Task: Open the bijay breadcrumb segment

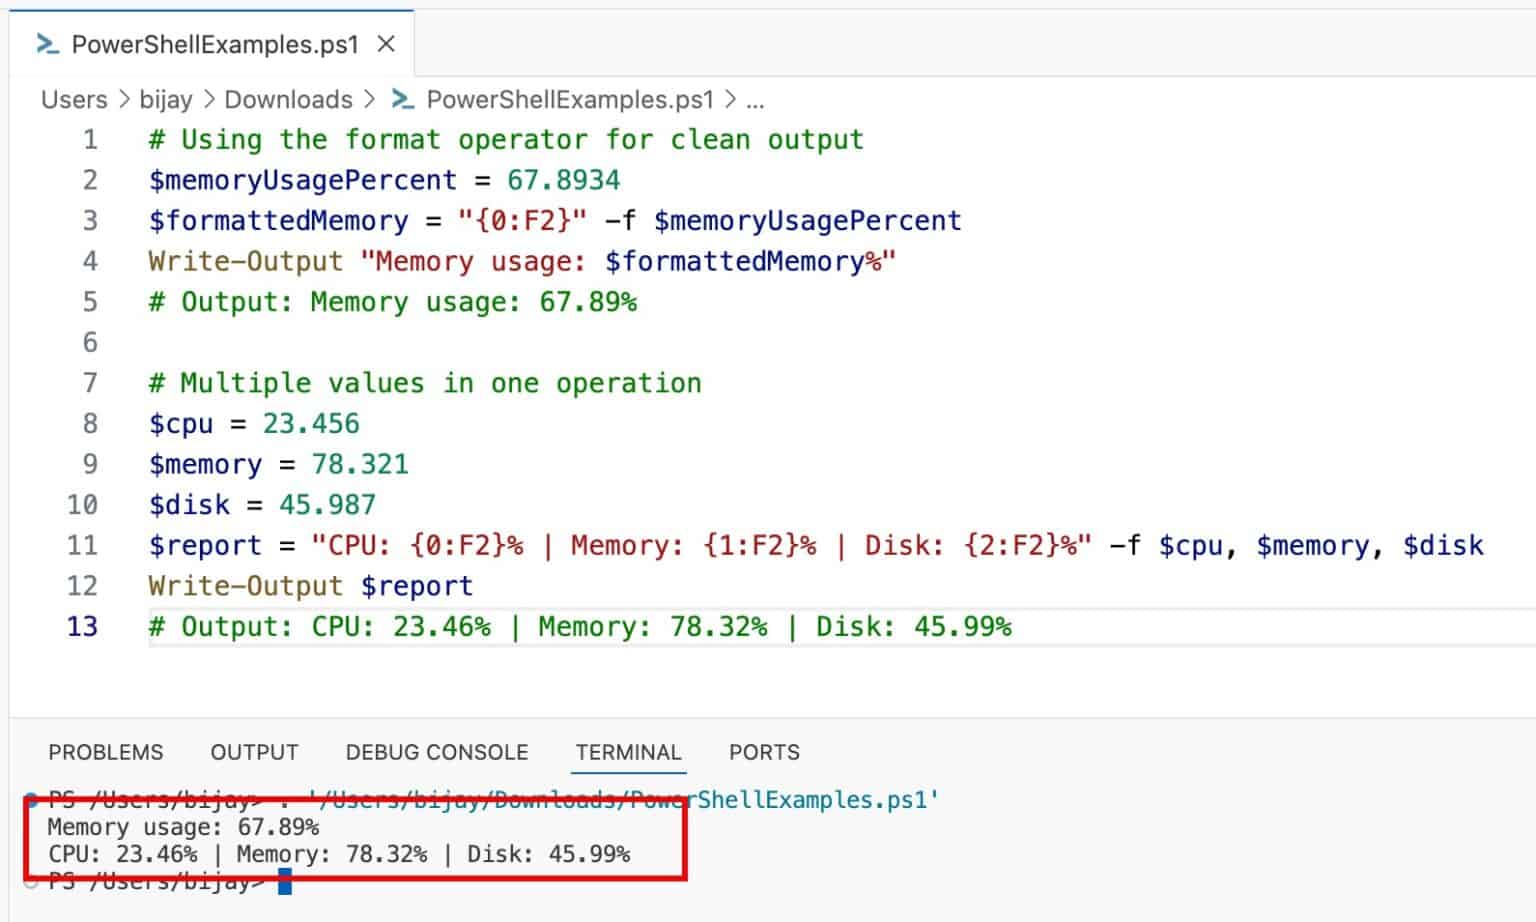Action: point(166,100)
